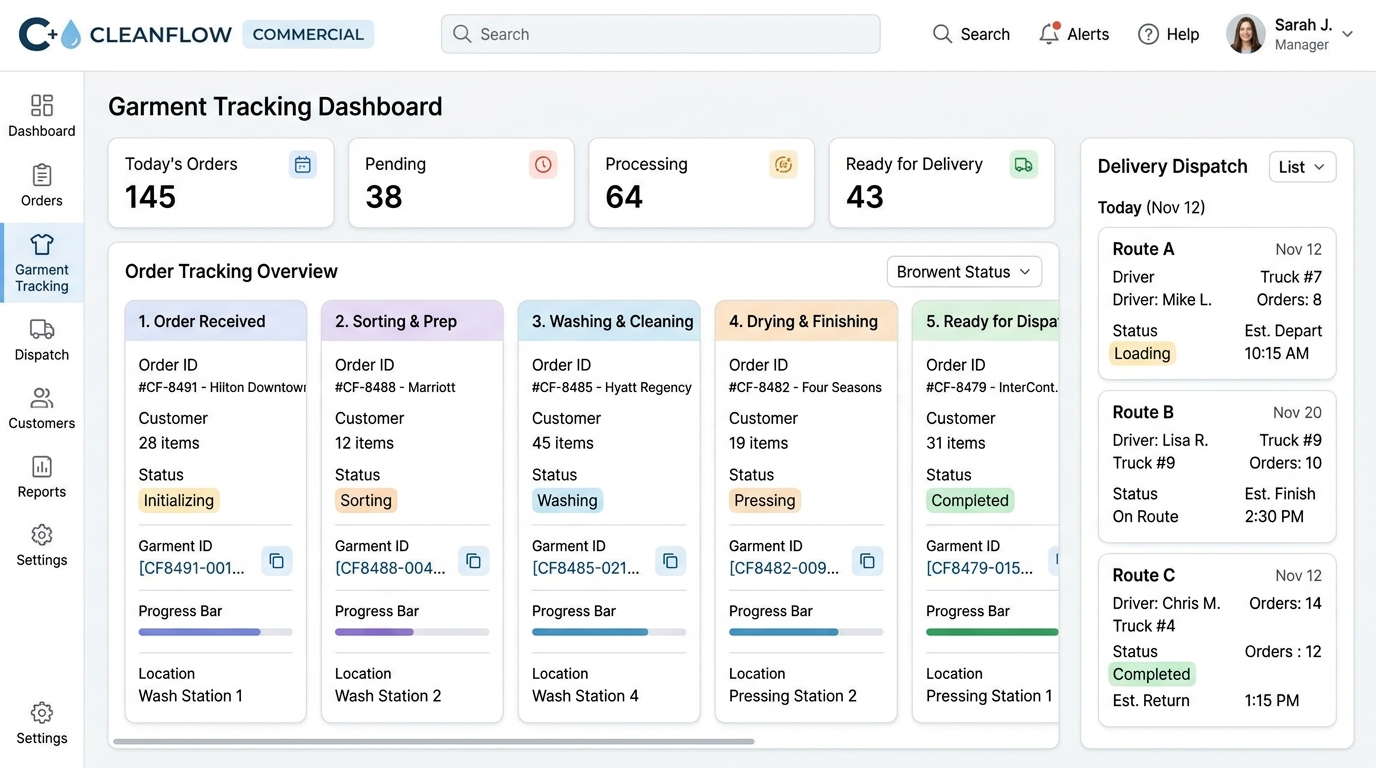Click the Sorting status badge

point(366,501)
